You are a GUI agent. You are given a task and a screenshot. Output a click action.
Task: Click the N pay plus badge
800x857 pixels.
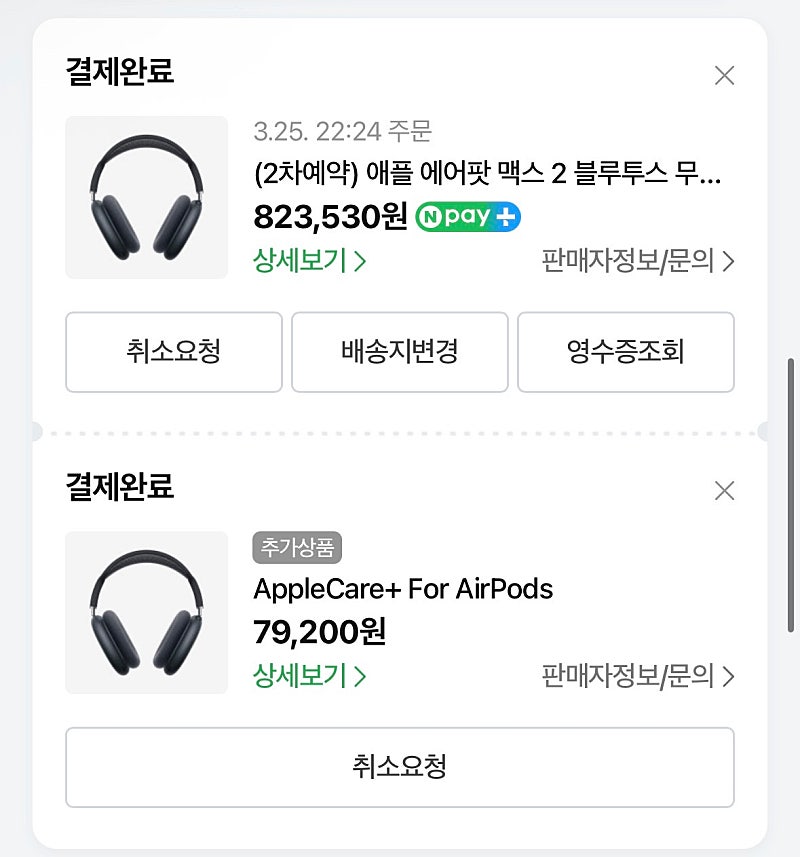468,216
